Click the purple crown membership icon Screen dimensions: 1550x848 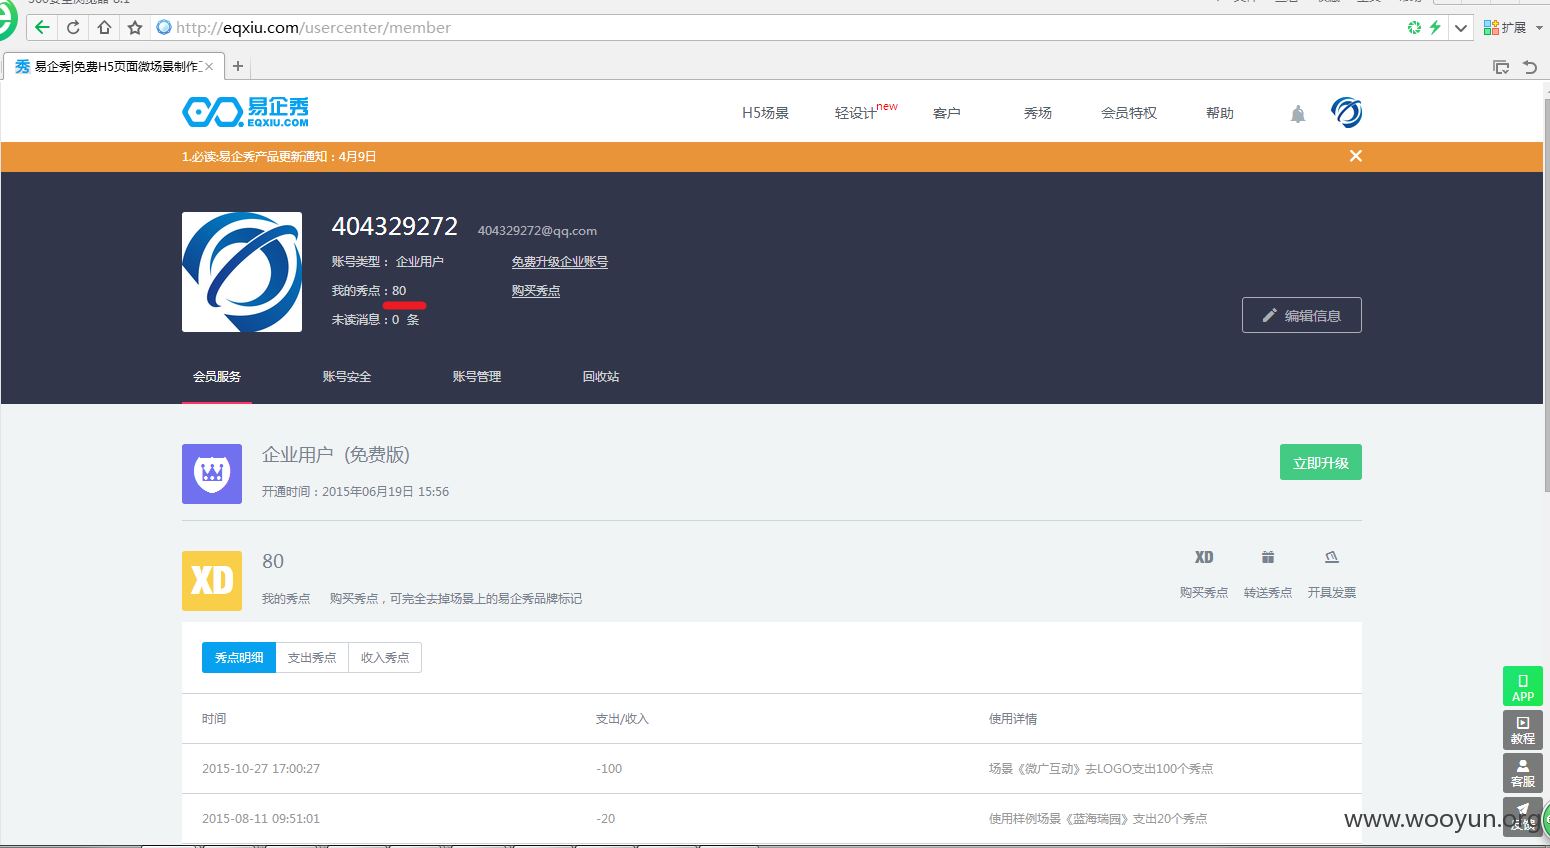[212, 474]
